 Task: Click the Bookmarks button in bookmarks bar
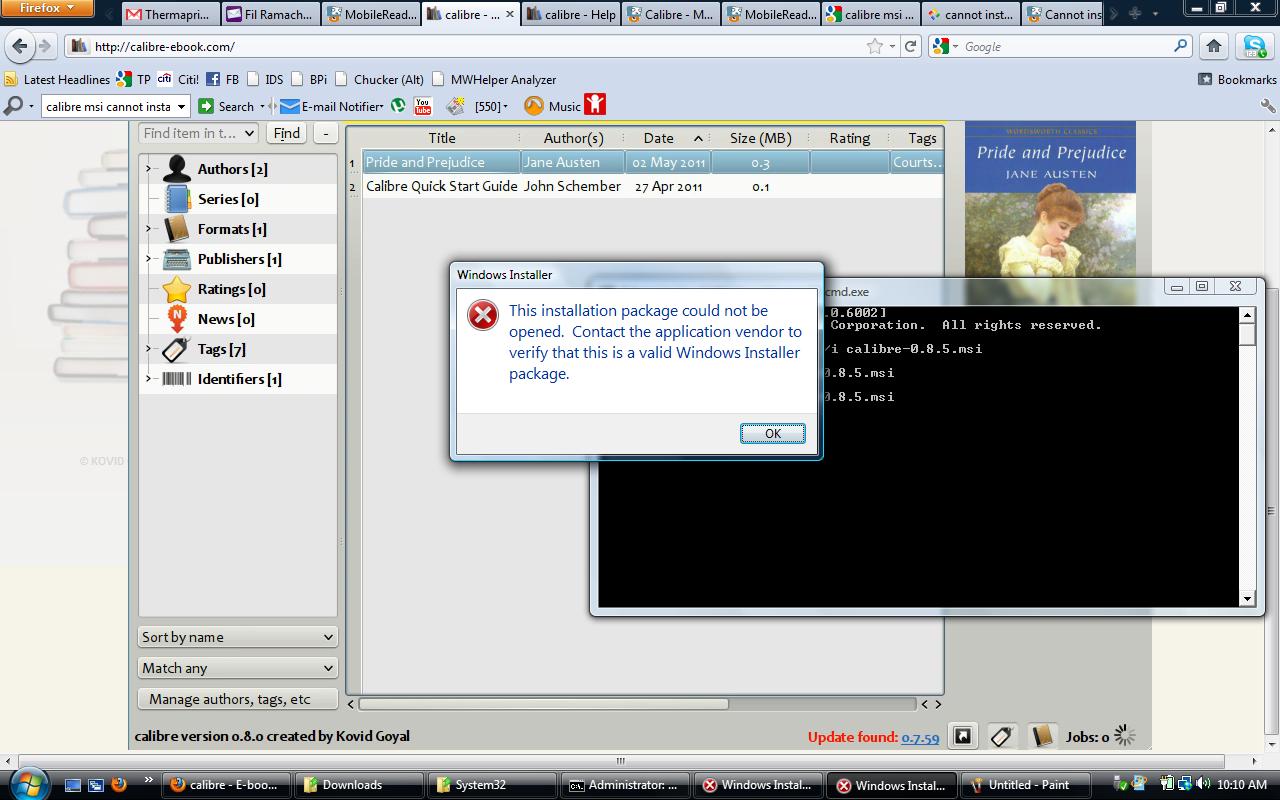[1237, 79]
